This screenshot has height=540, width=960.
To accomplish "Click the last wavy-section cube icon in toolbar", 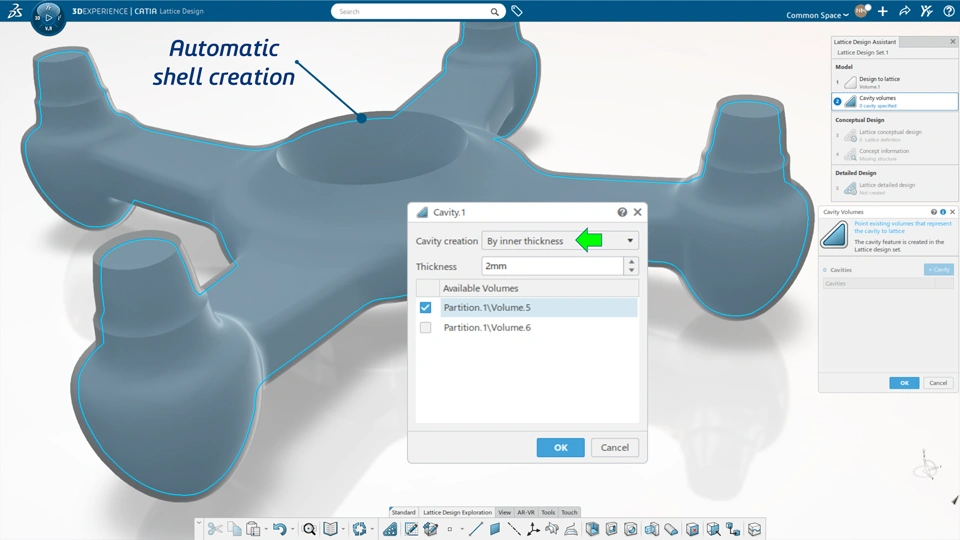I will click(754, 528).
